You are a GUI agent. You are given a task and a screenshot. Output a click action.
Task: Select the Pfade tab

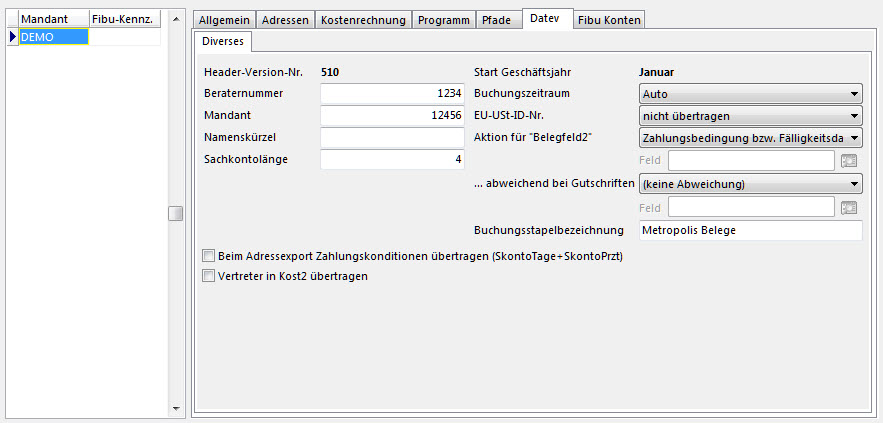(x=496, y=20)
